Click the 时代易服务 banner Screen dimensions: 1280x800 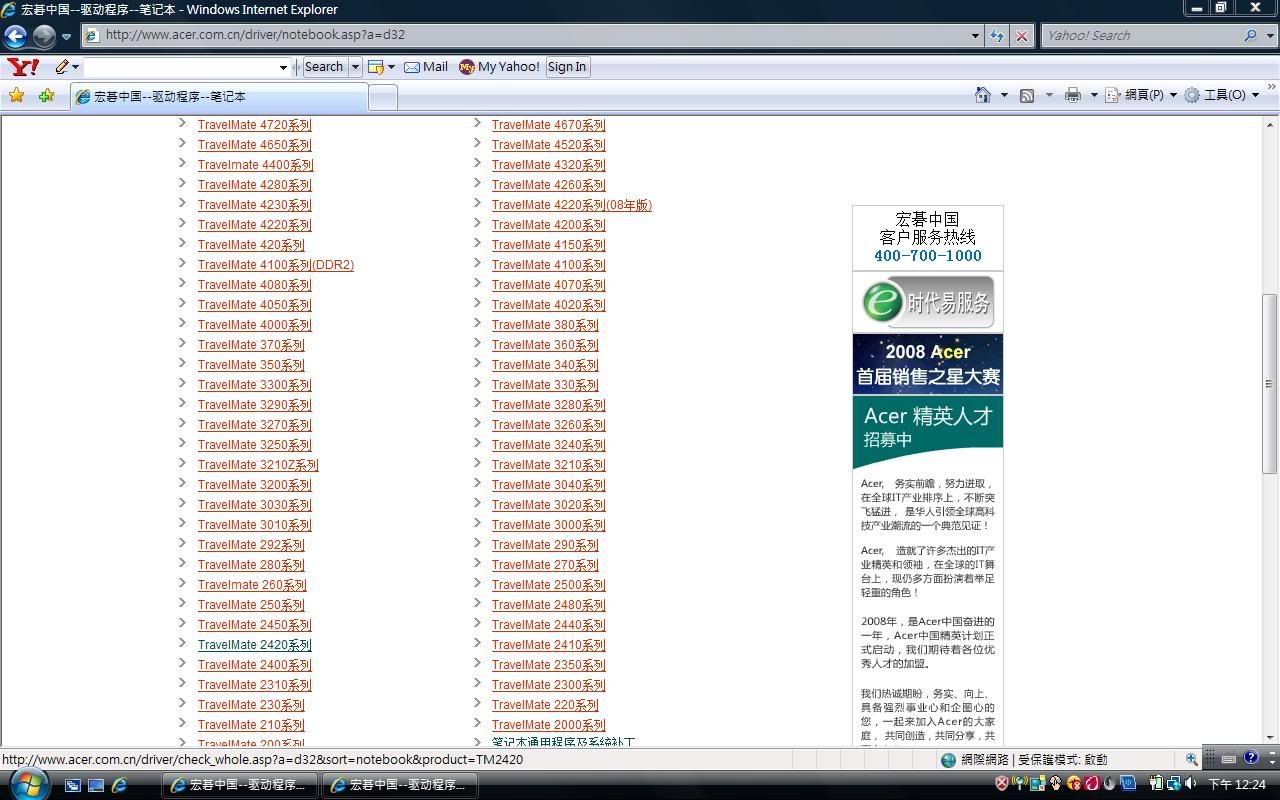point(927,302)
